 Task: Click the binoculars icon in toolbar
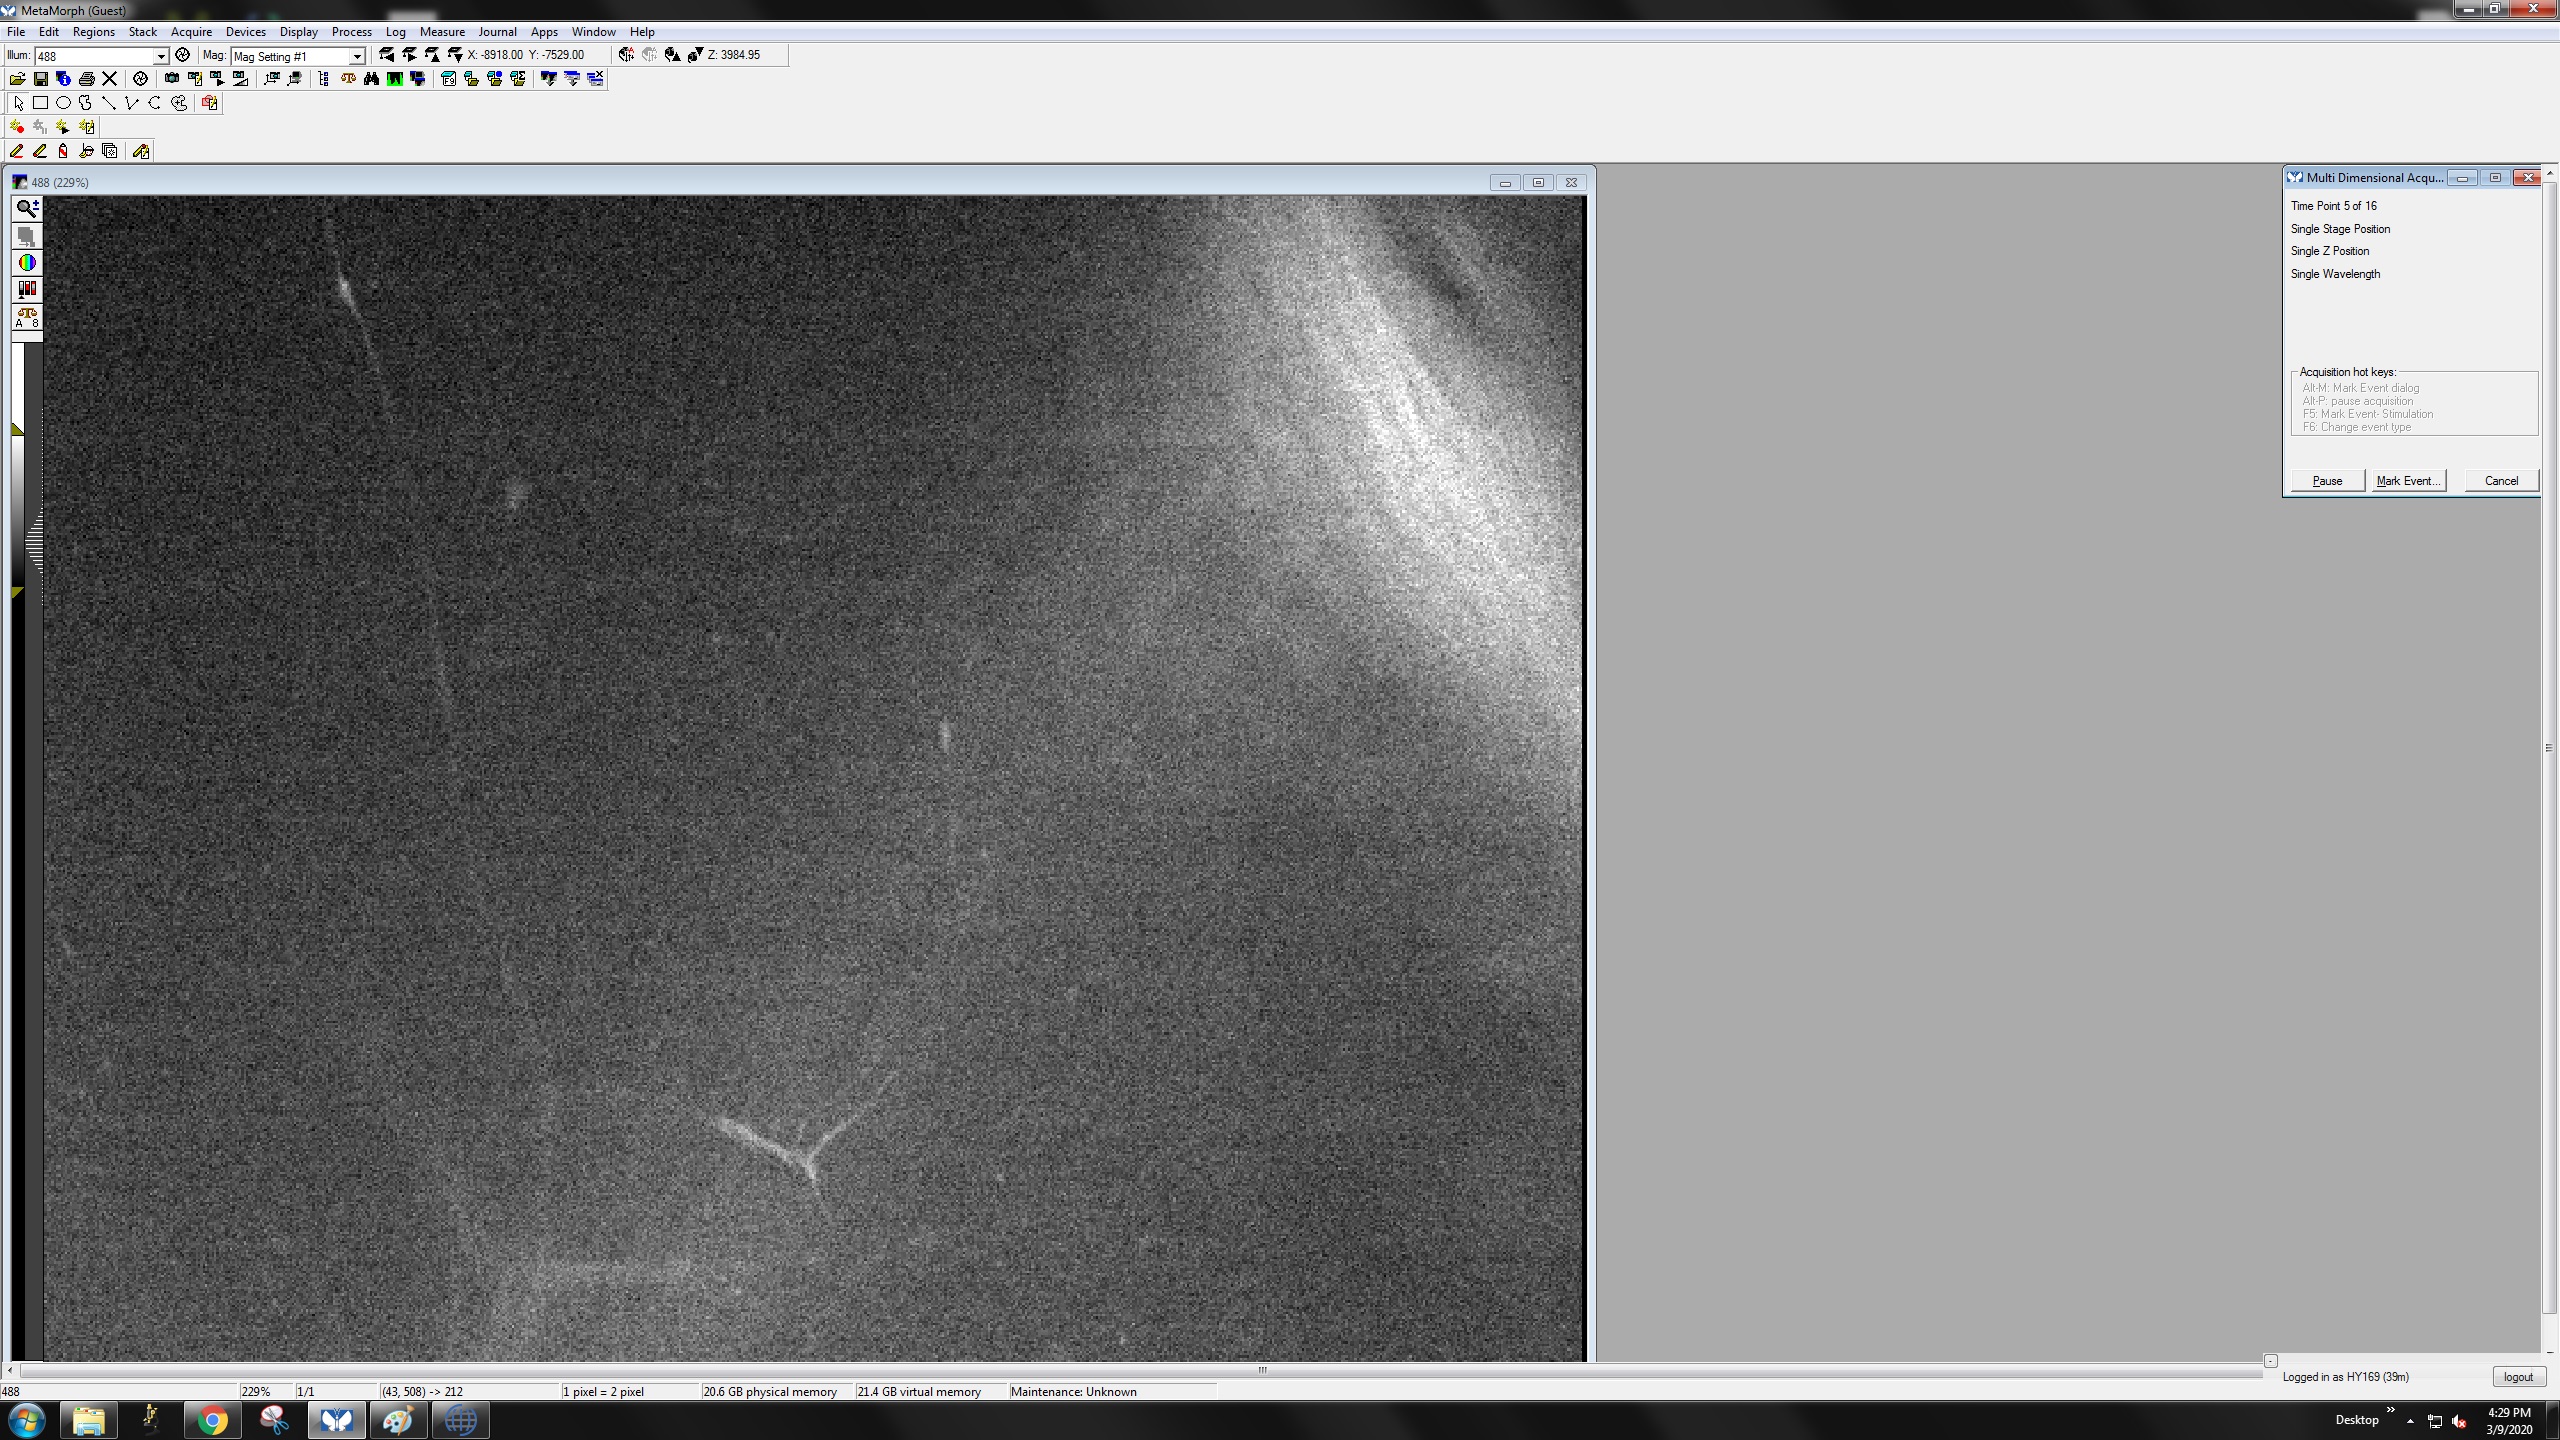[x=371, y=79]
